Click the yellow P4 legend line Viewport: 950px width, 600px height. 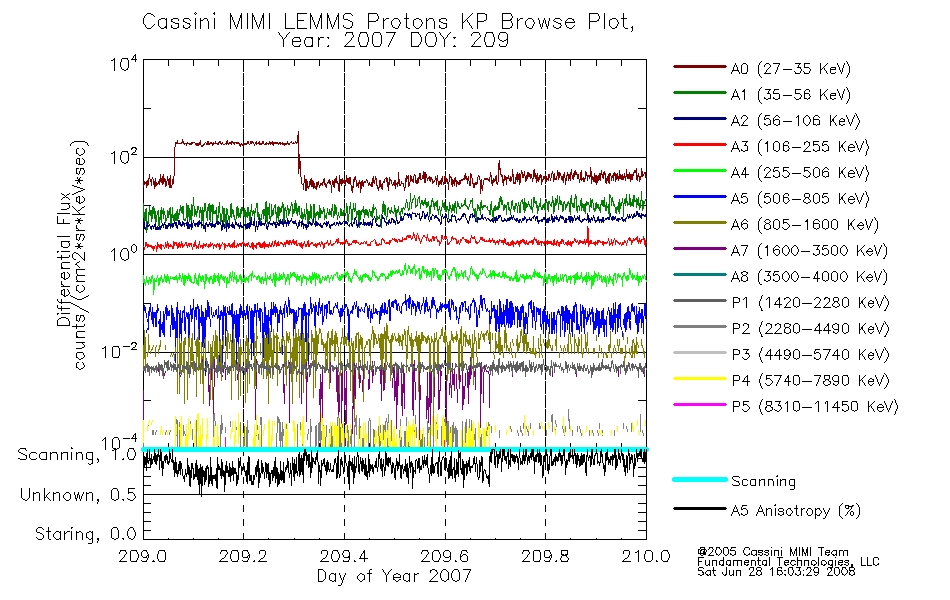point(700,379)
